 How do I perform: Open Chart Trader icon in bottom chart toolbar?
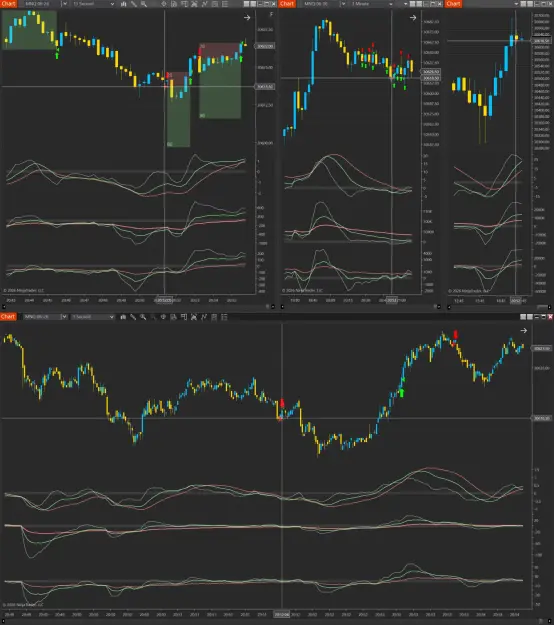pos(183,317)
